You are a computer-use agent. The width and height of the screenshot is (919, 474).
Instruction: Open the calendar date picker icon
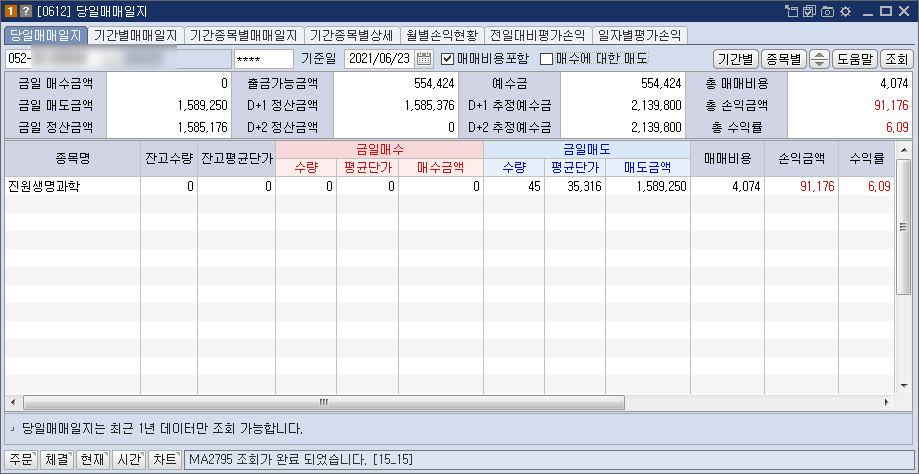point(424,59)
